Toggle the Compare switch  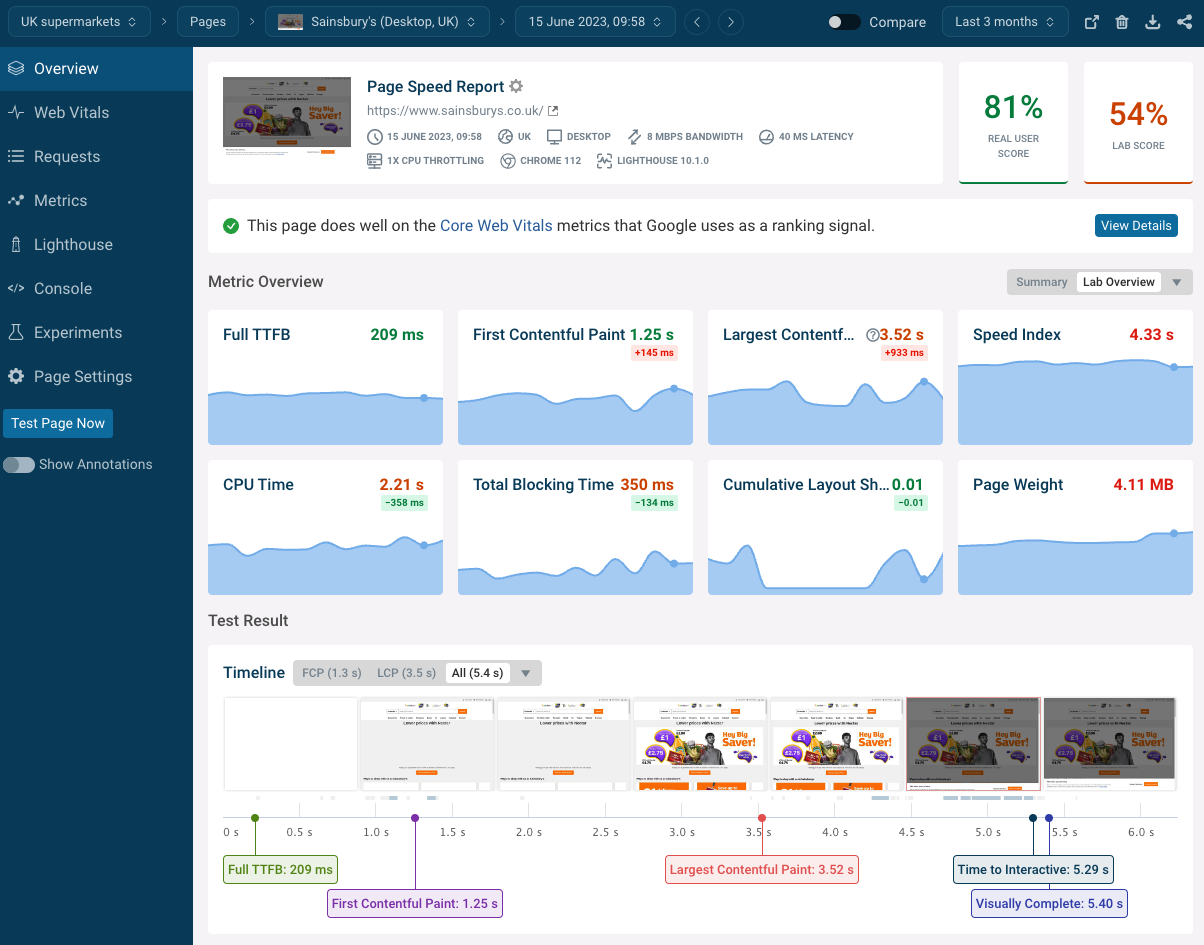click(x=844, y=22)
